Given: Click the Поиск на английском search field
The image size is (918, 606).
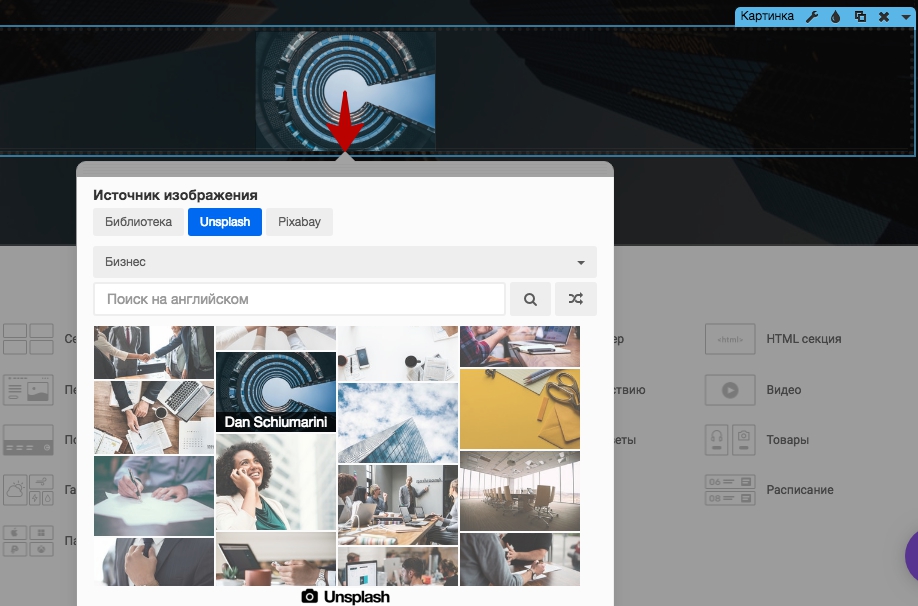Looking at the screenshot, I should pos(299,299).
